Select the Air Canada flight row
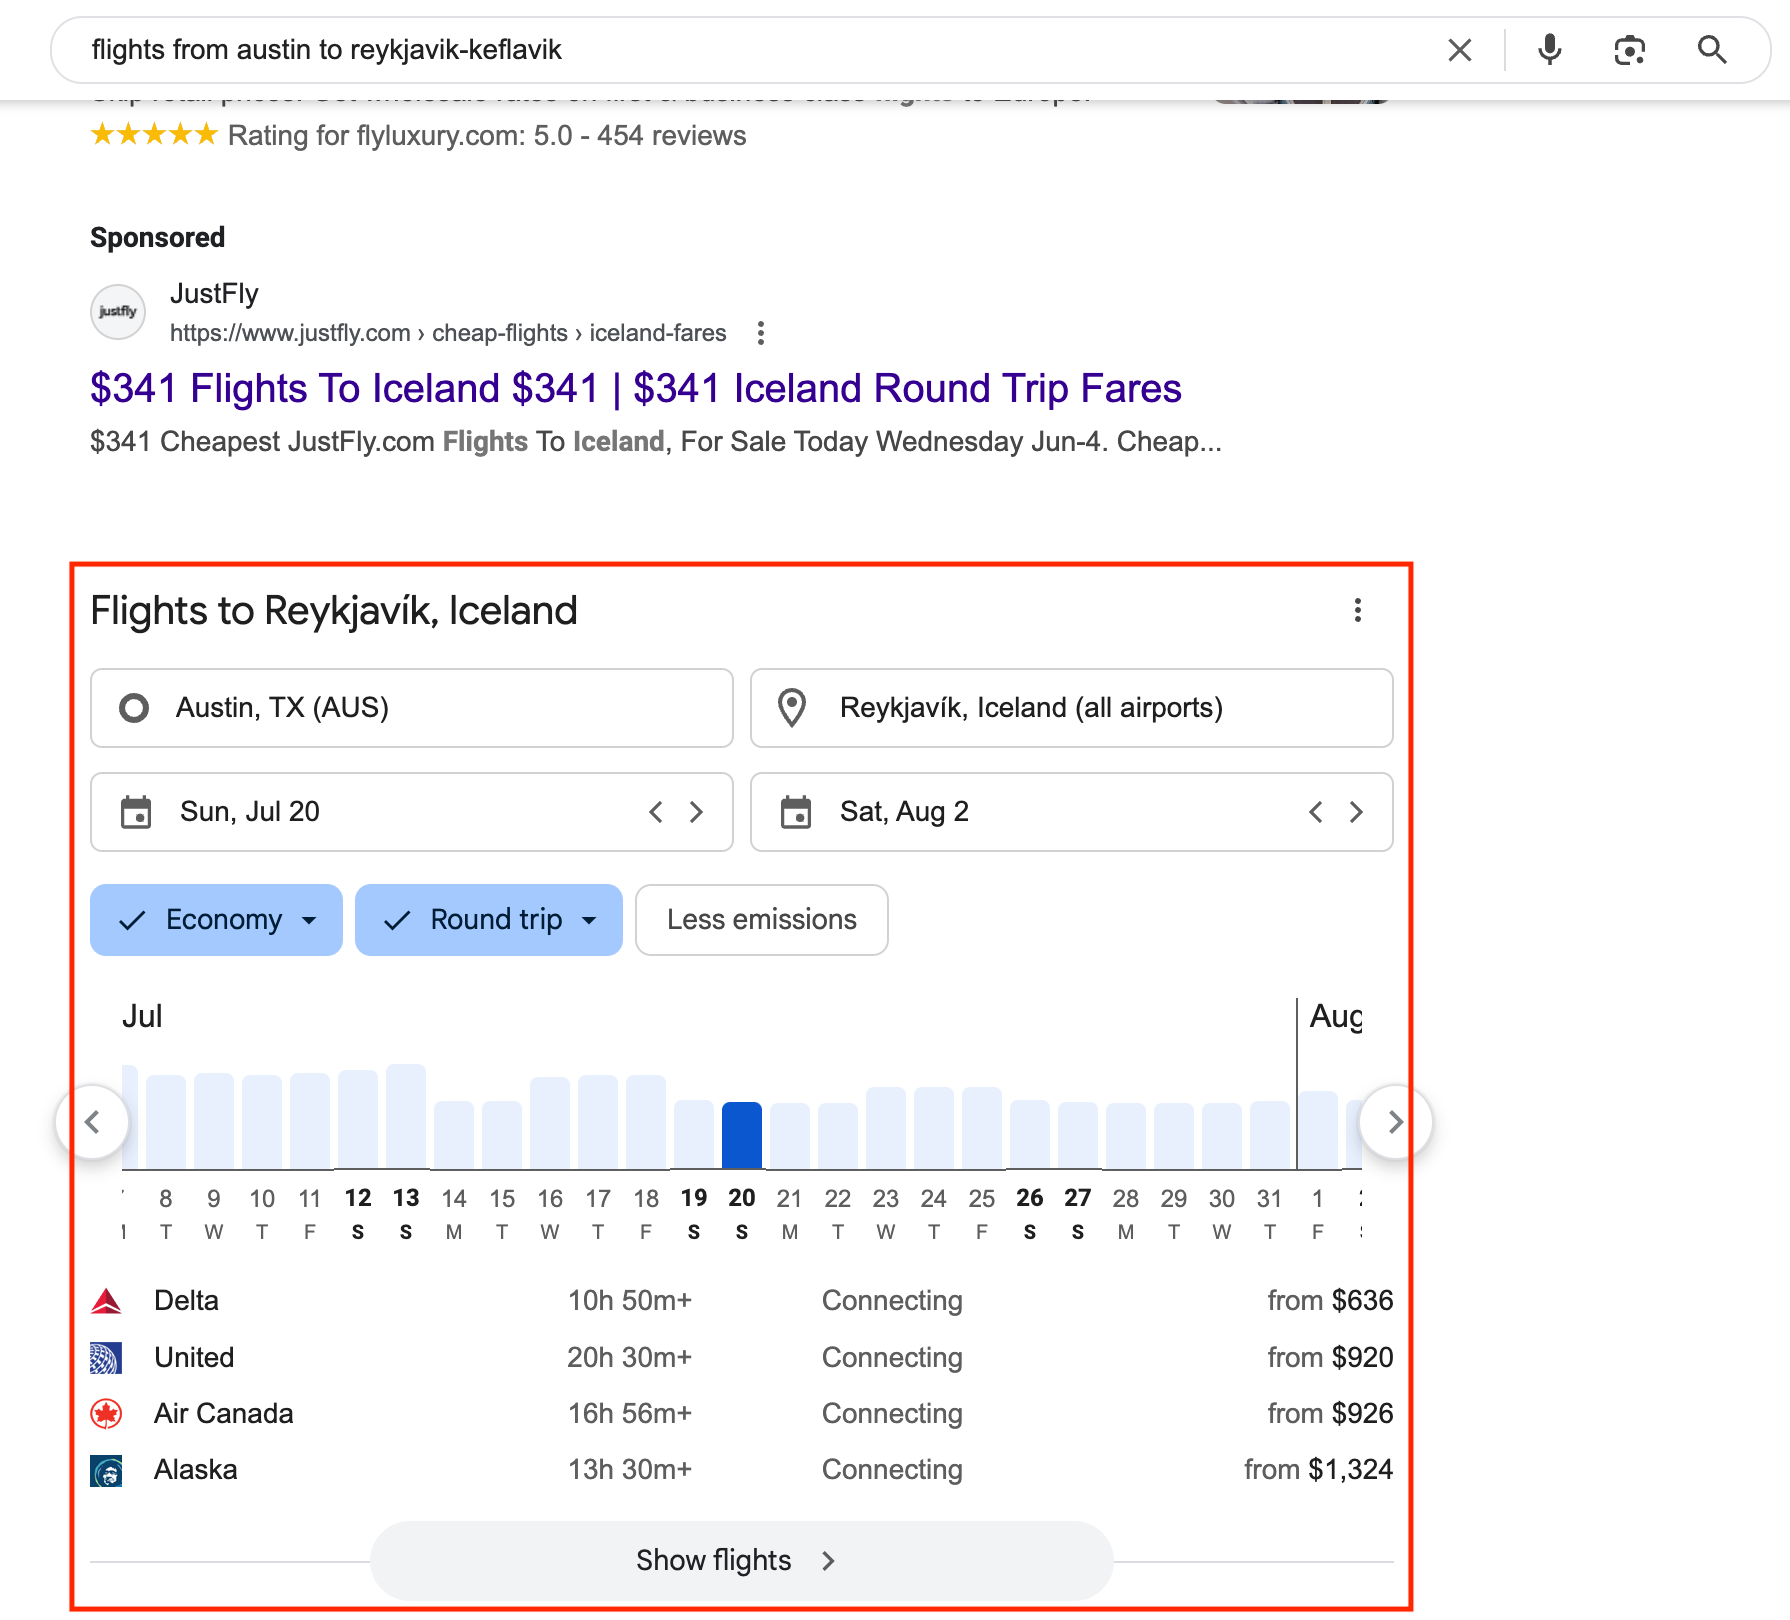The image size is (1790, 1620). point(741,1414)
